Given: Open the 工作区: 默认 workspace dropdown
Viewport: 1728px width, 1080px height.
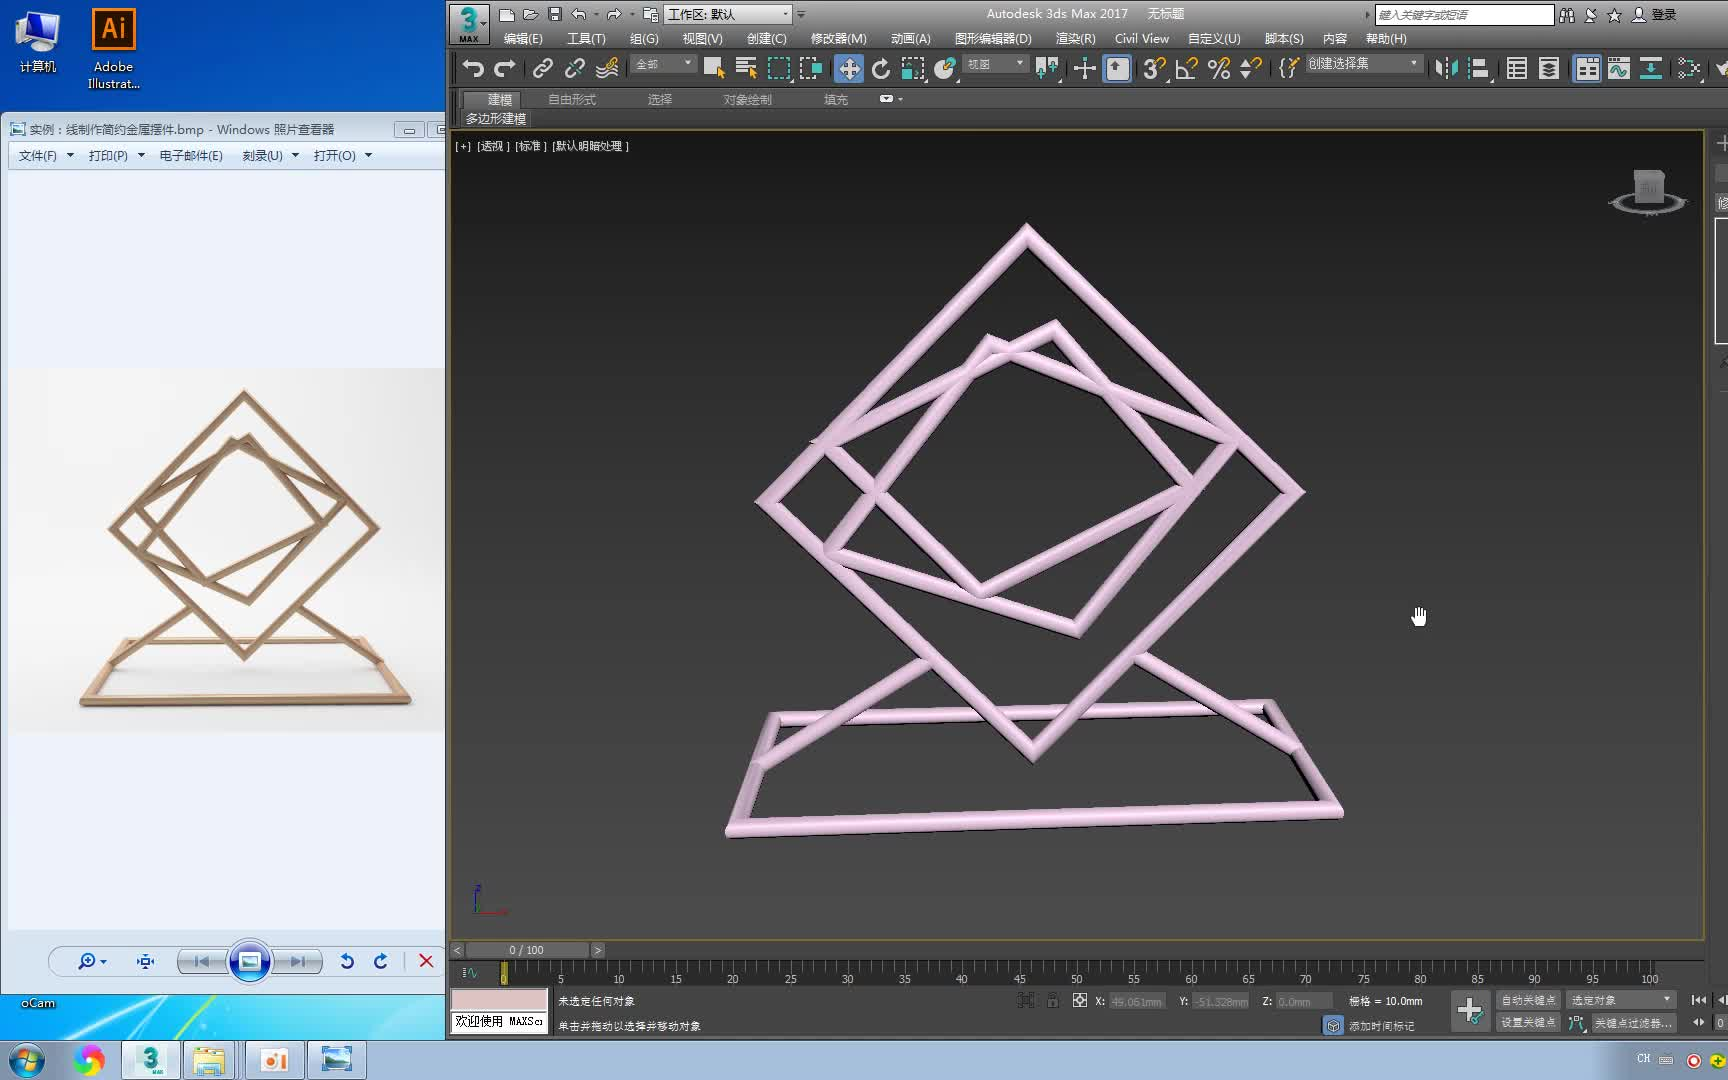Looking at the screenshot, I should tap(727, 14).
